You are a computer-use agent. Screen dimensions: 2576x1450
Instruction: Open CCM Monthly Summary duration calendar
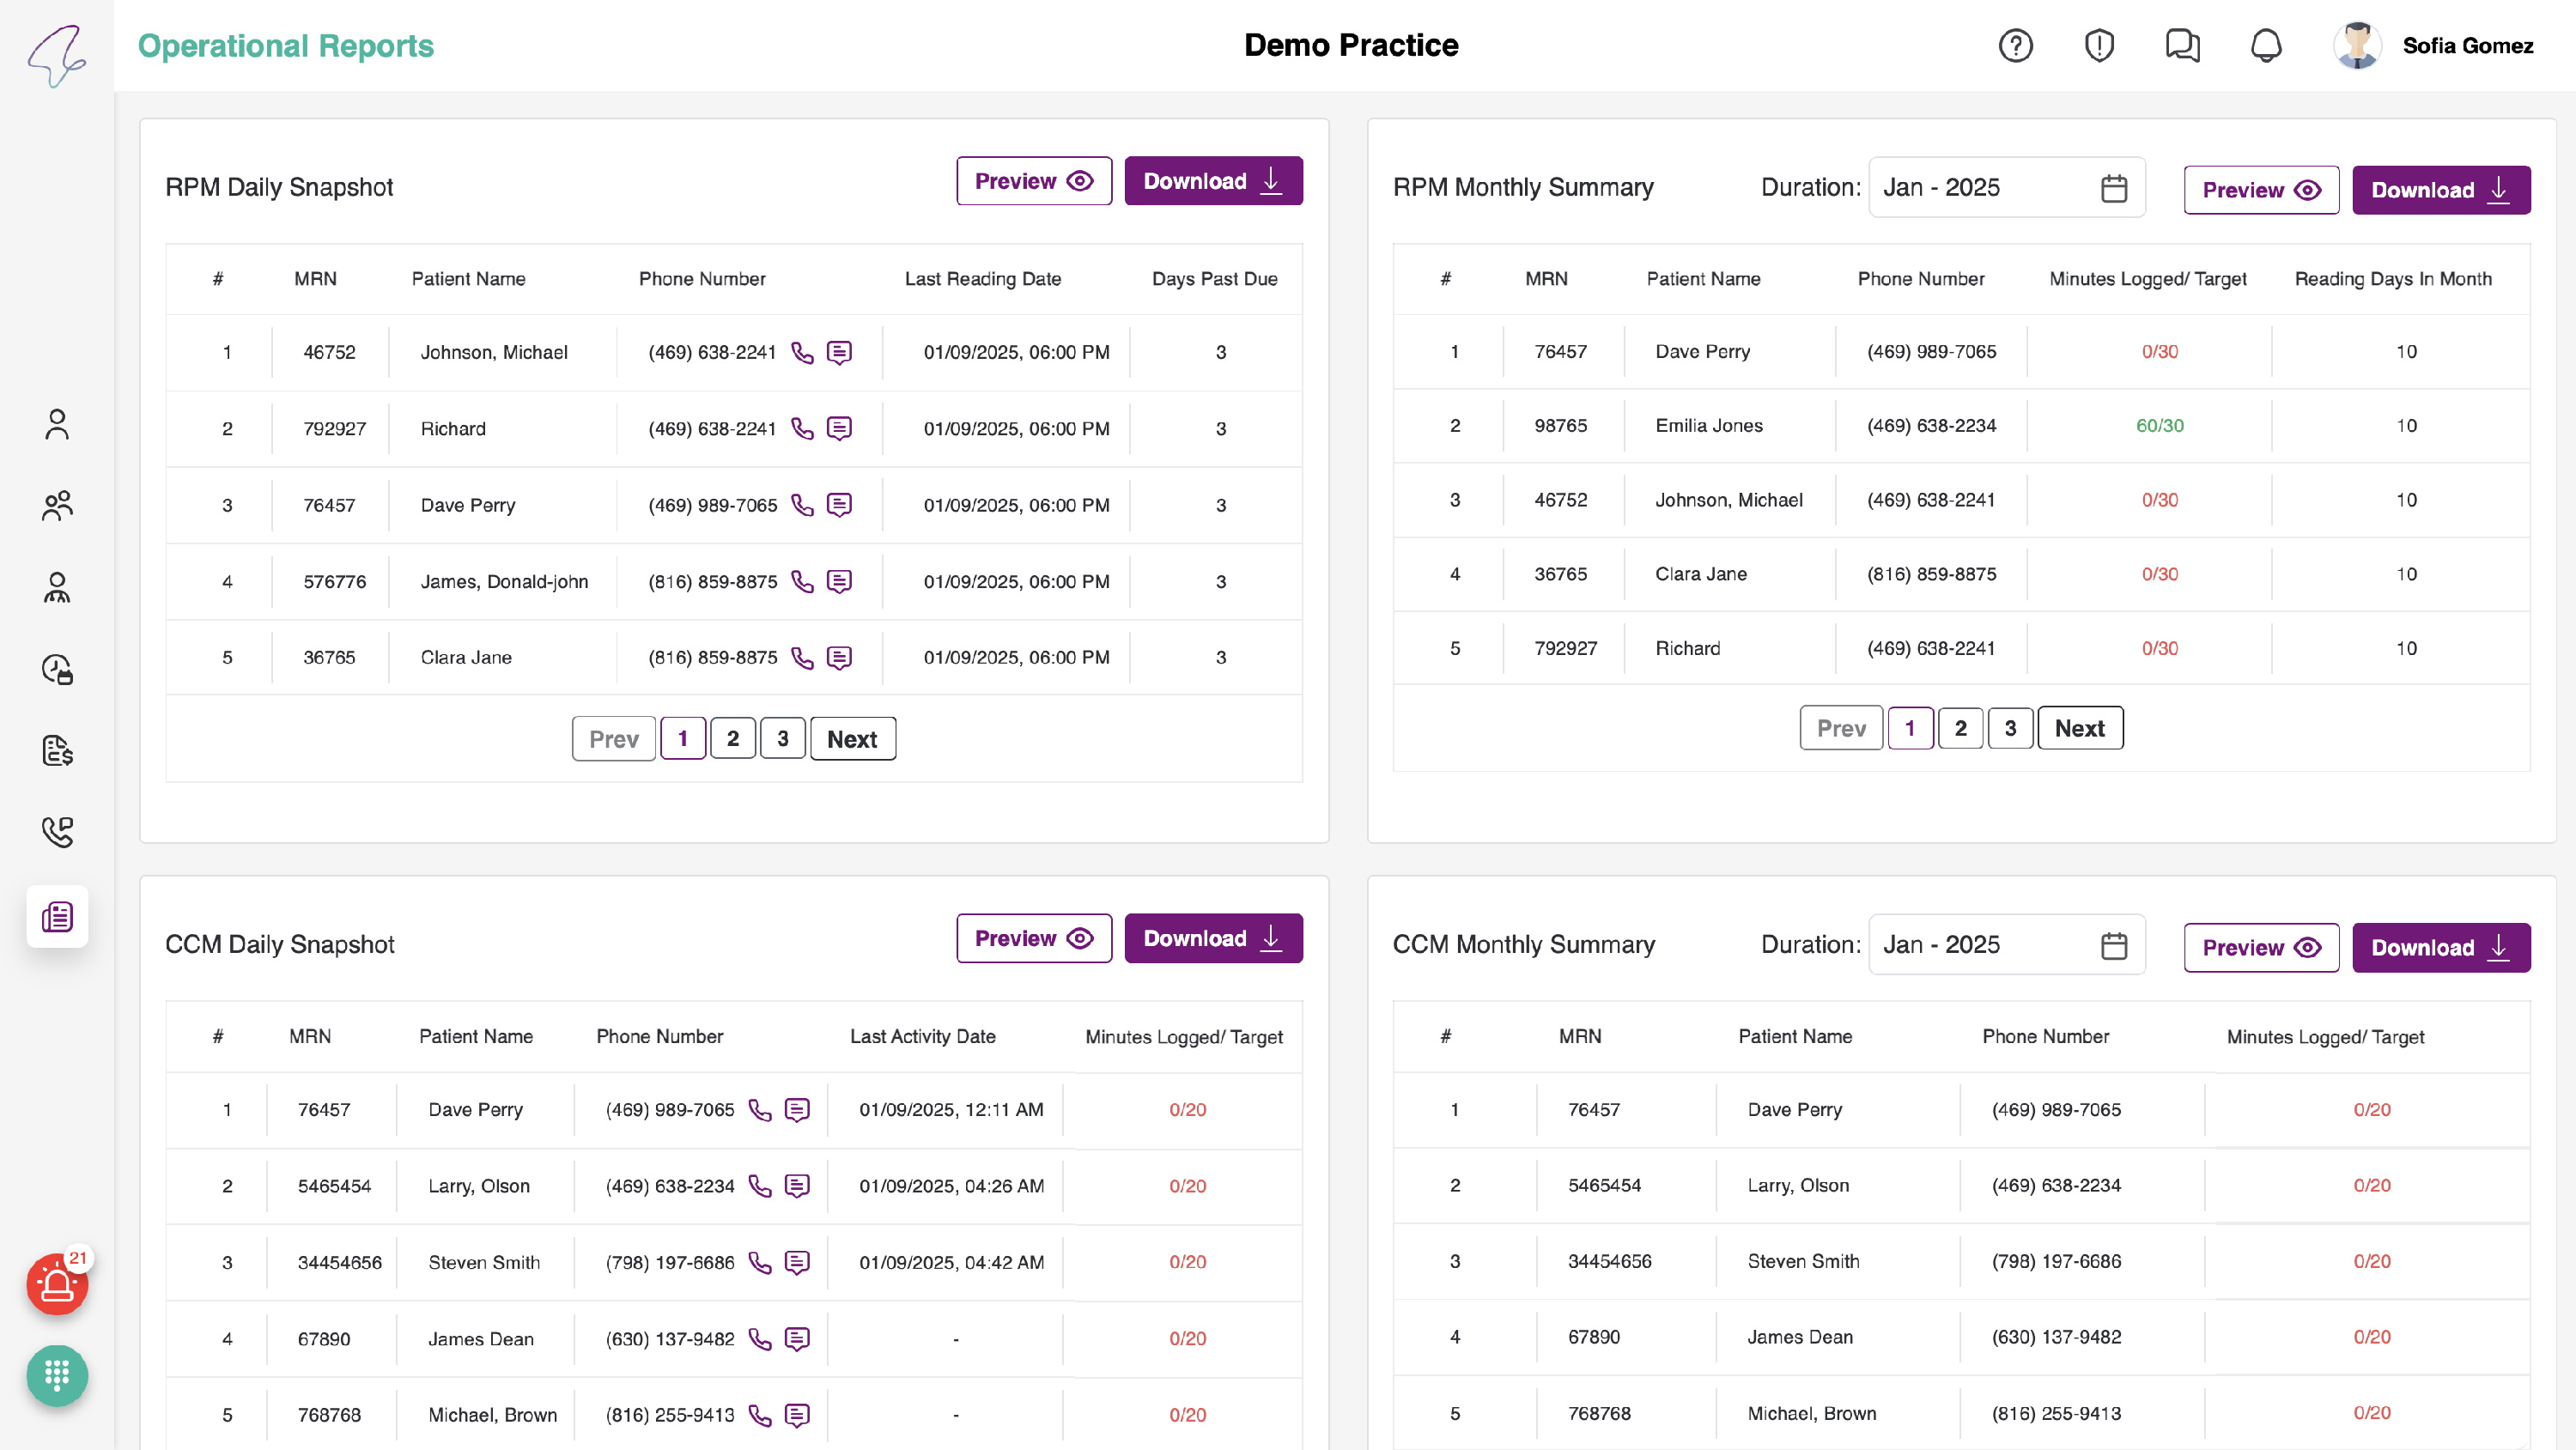[x=2113, y=945]
